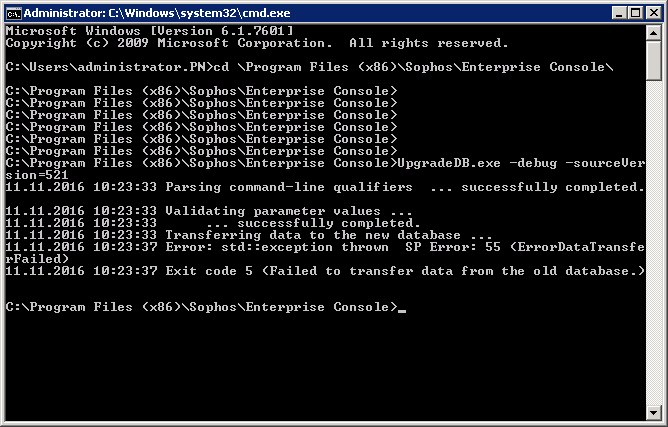Click the empty black console area below the prompt
Viewport: 668px width, 427px height.
[x=325, y=366]
